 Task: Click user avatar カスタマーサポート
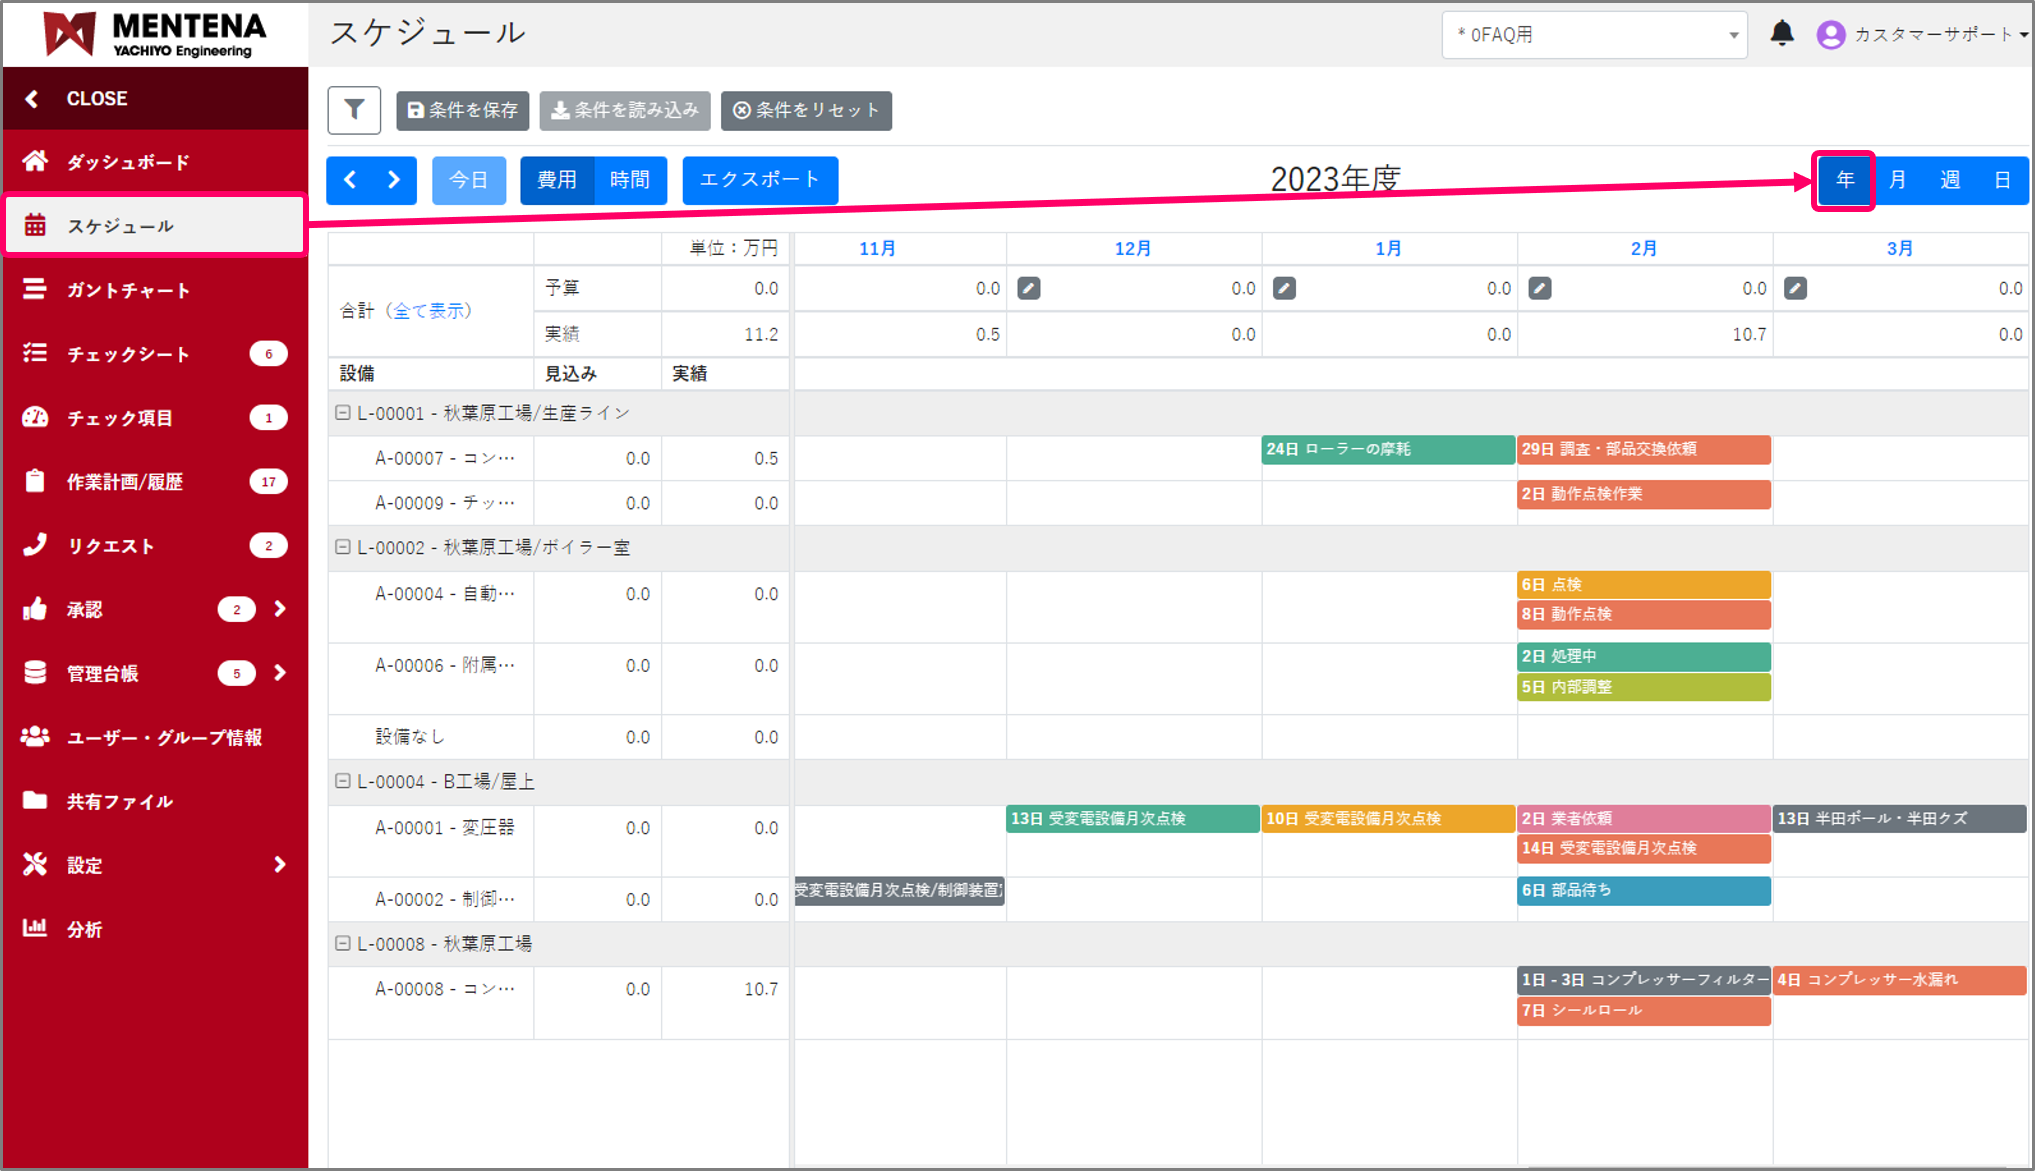[1830, 35]
